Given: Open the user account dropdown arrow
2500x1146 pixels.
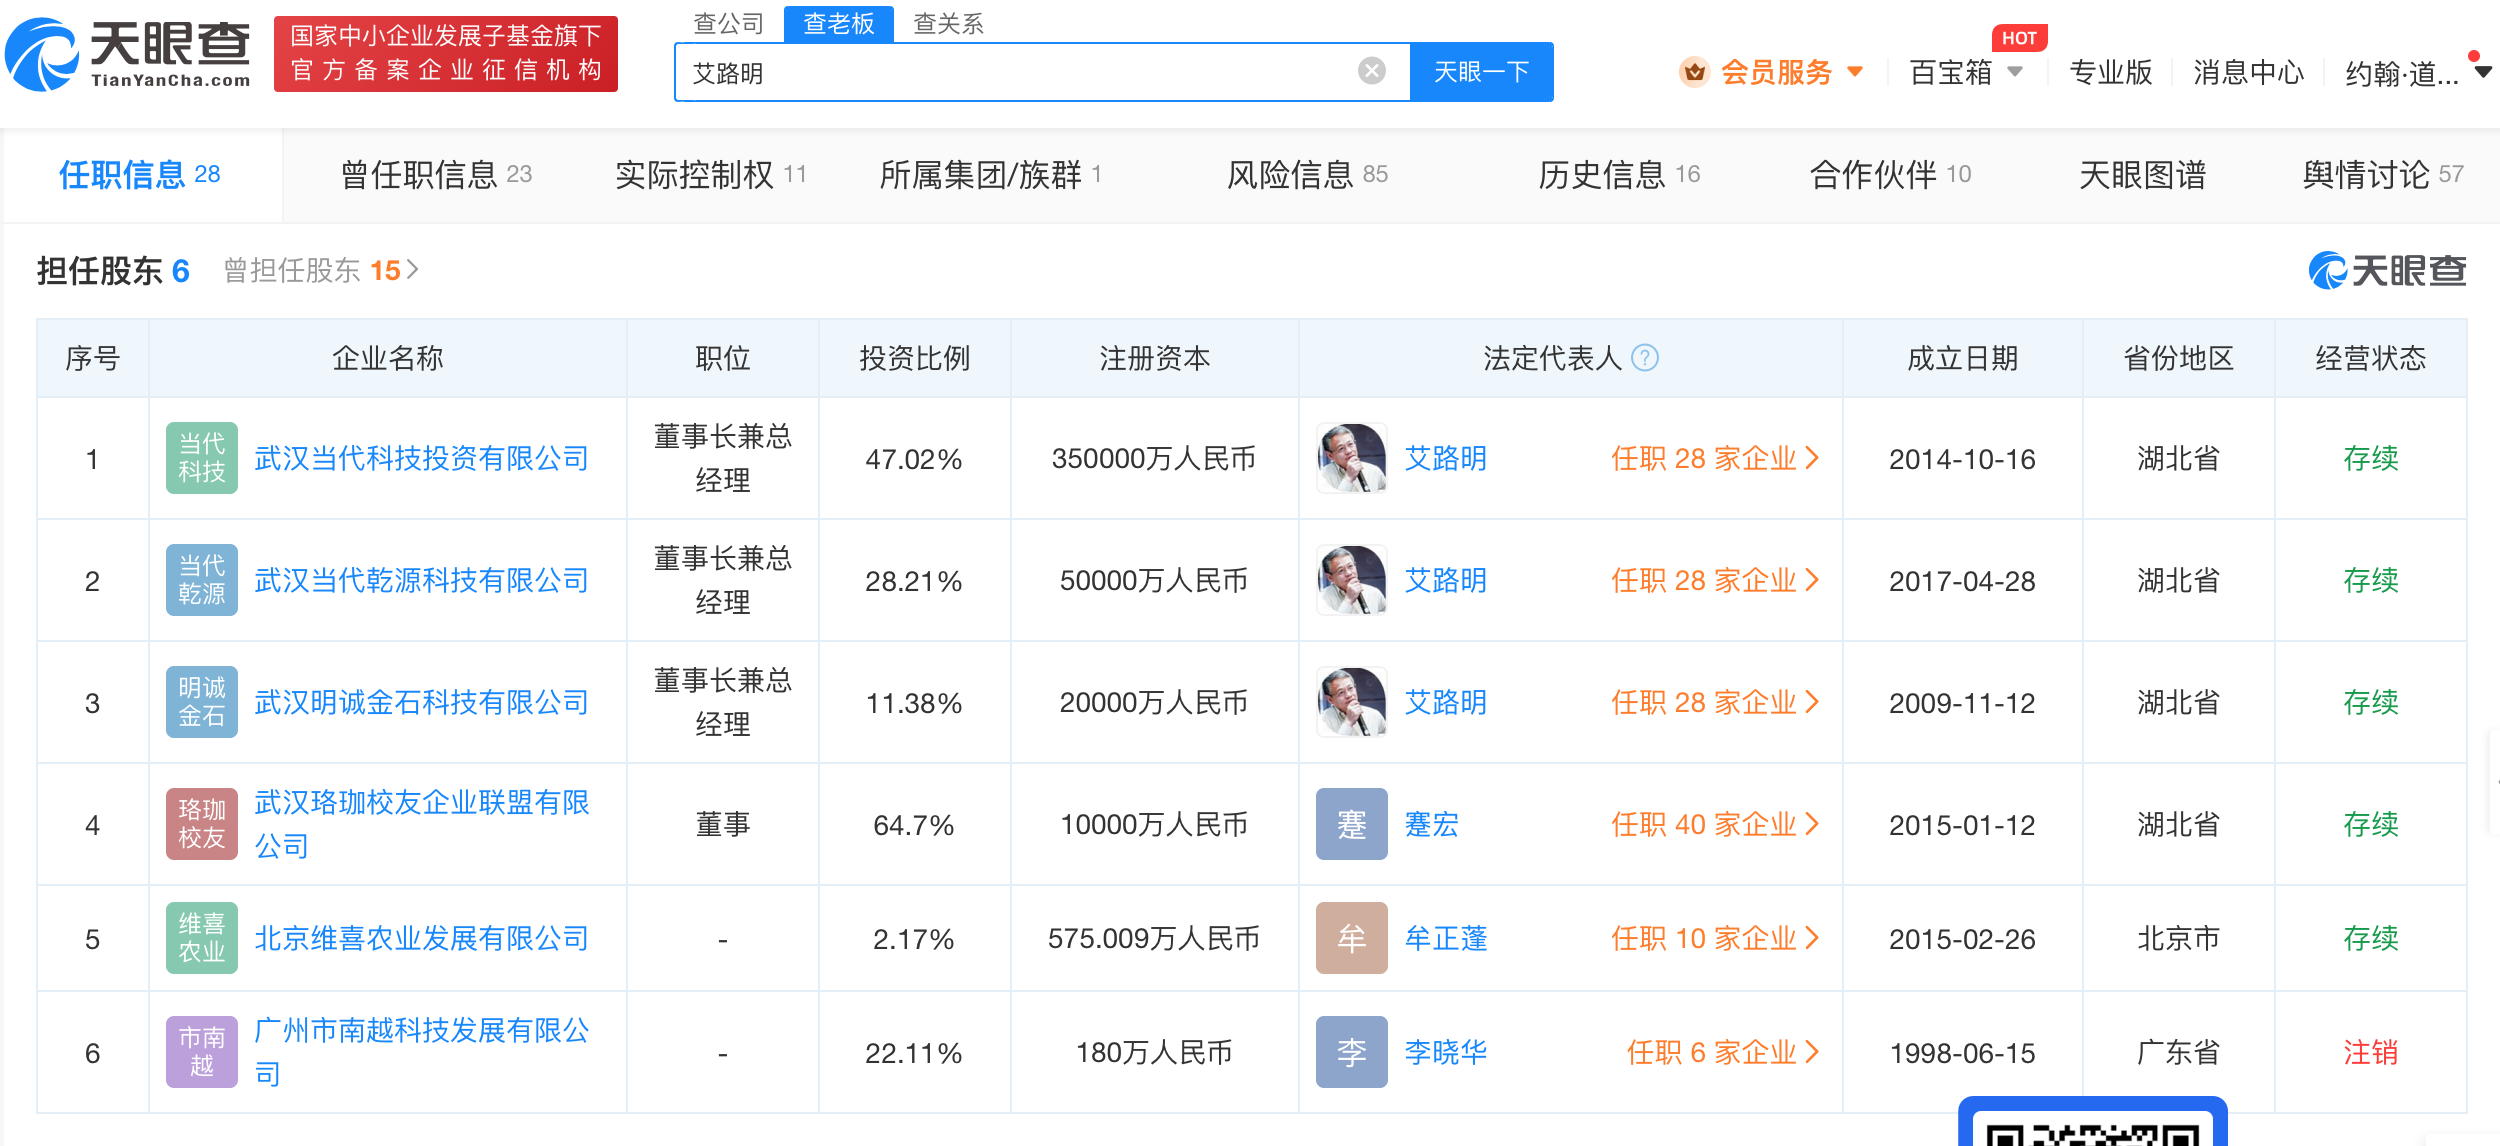Looking at the screenshot, I should (x=2482, y=72).
